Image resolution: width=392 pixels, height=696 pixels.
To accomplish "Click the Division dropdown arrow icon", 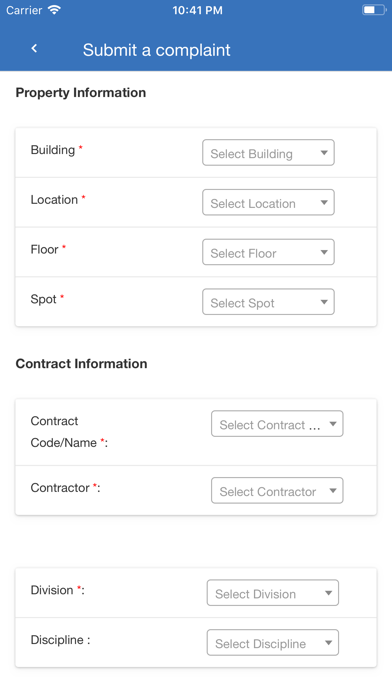I will click(329, 593).
